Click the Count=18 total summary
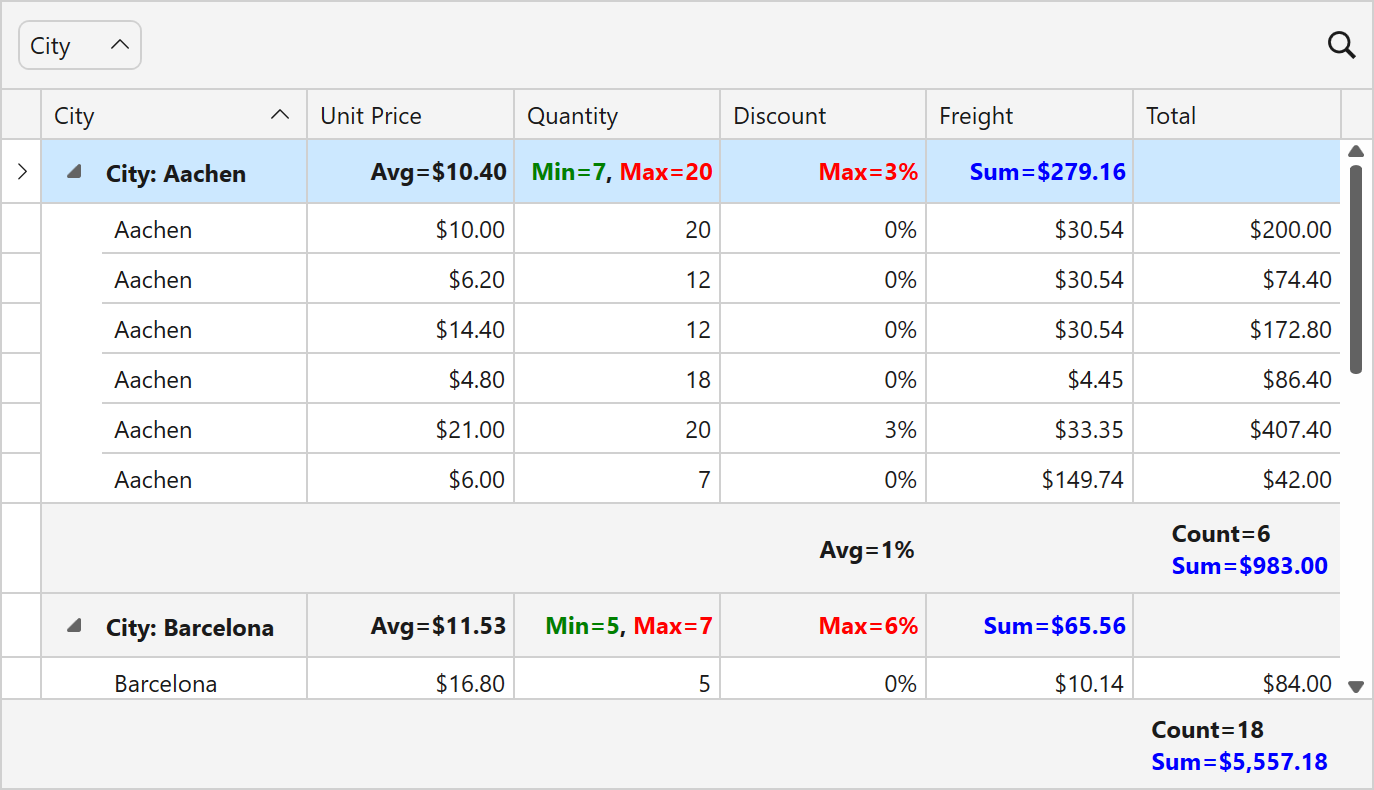The width and height of the screenshot is (1374, 790). coord(1207,729)
